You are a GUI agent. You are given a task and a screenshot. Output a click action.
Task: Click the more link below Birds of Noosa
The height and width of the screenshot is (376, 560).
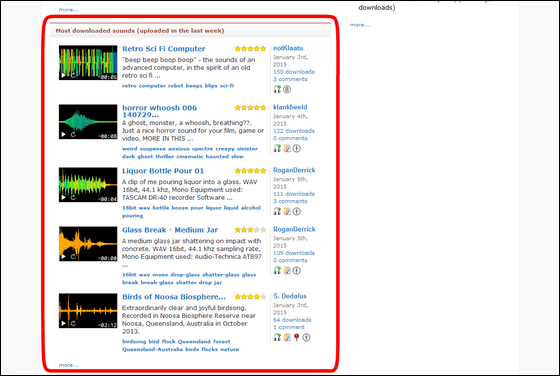point(69,365)
